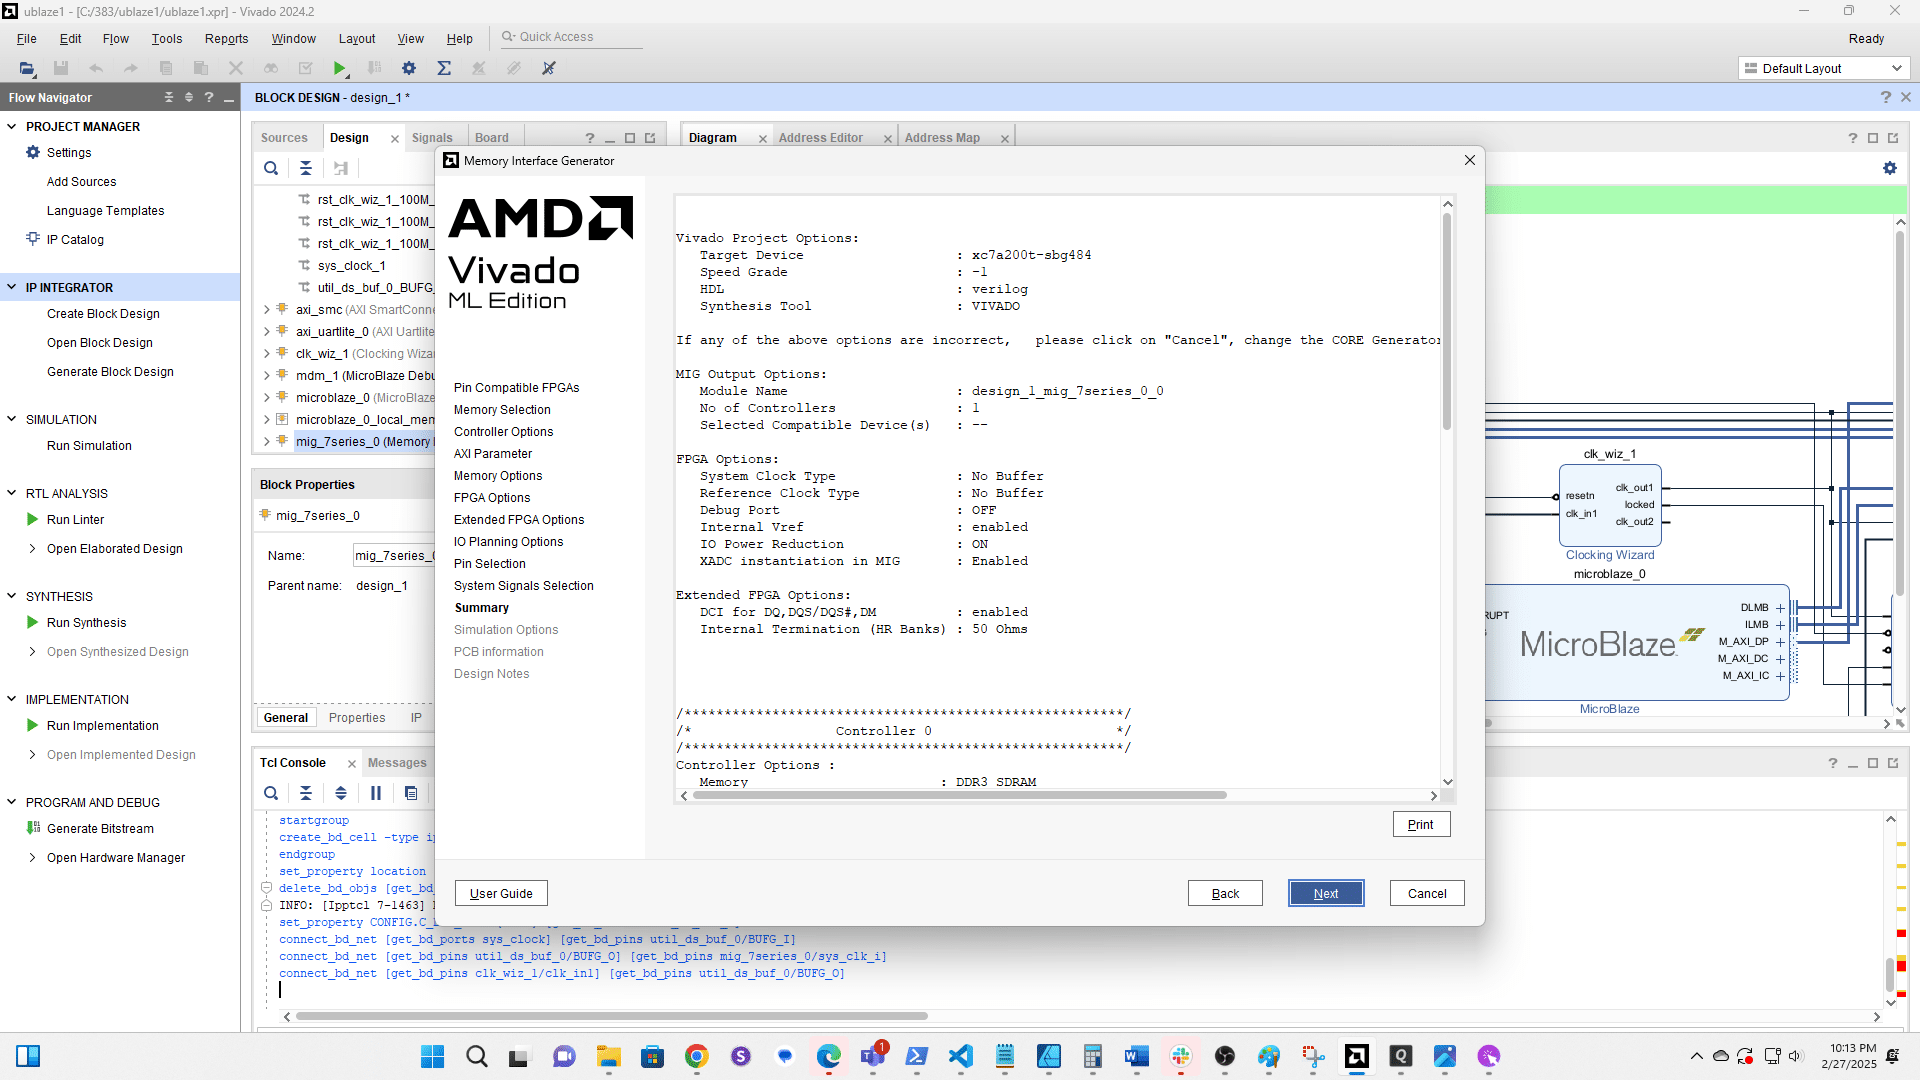Click the Quick Access search field

570,37
